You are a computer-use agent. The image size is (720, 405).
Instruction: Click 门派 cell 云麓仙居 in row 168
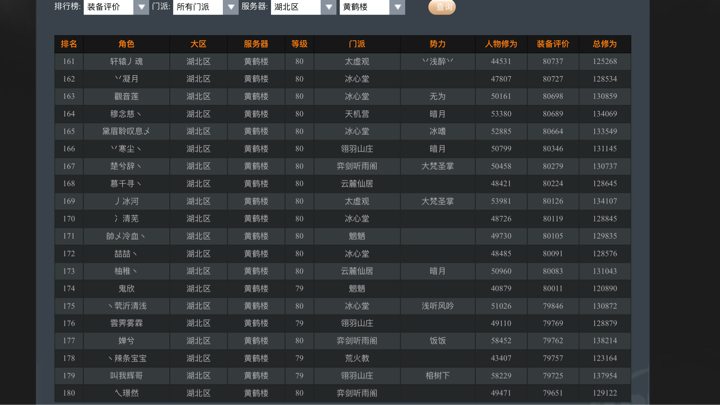coord(357,184)
